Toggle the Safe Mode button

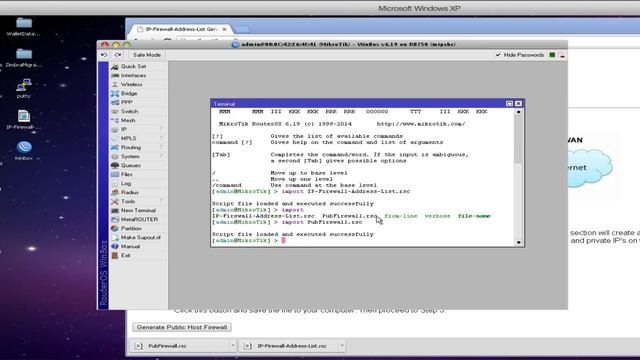[147, 55]
